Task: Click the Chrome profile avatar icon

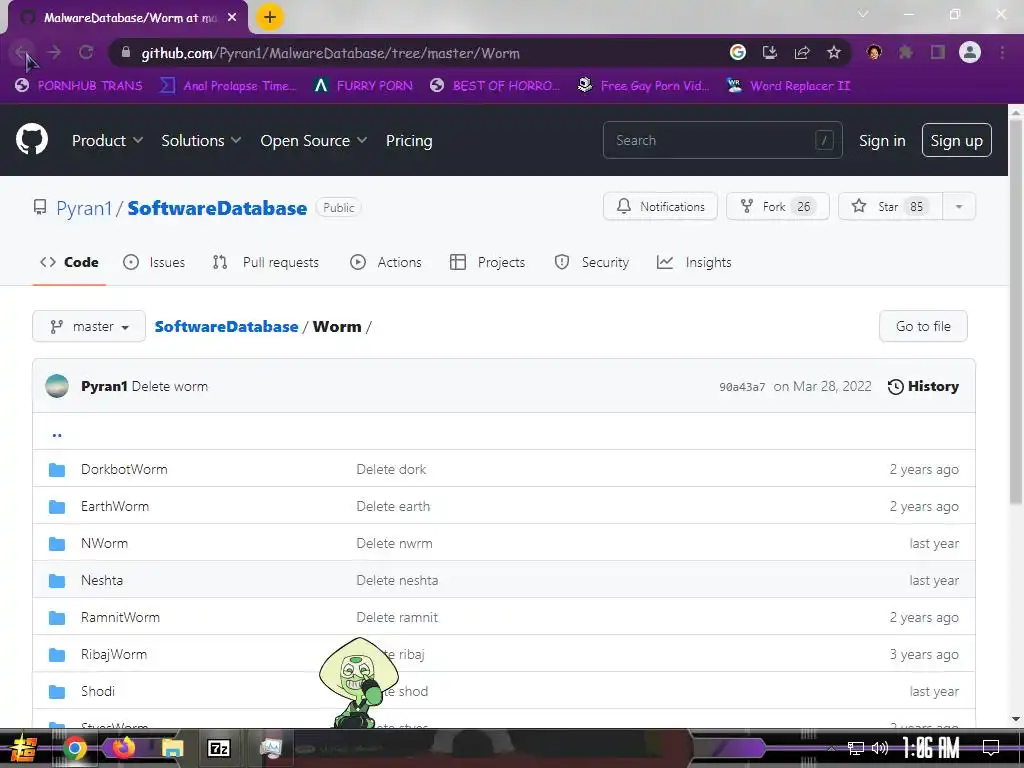Action: (970, 52)
